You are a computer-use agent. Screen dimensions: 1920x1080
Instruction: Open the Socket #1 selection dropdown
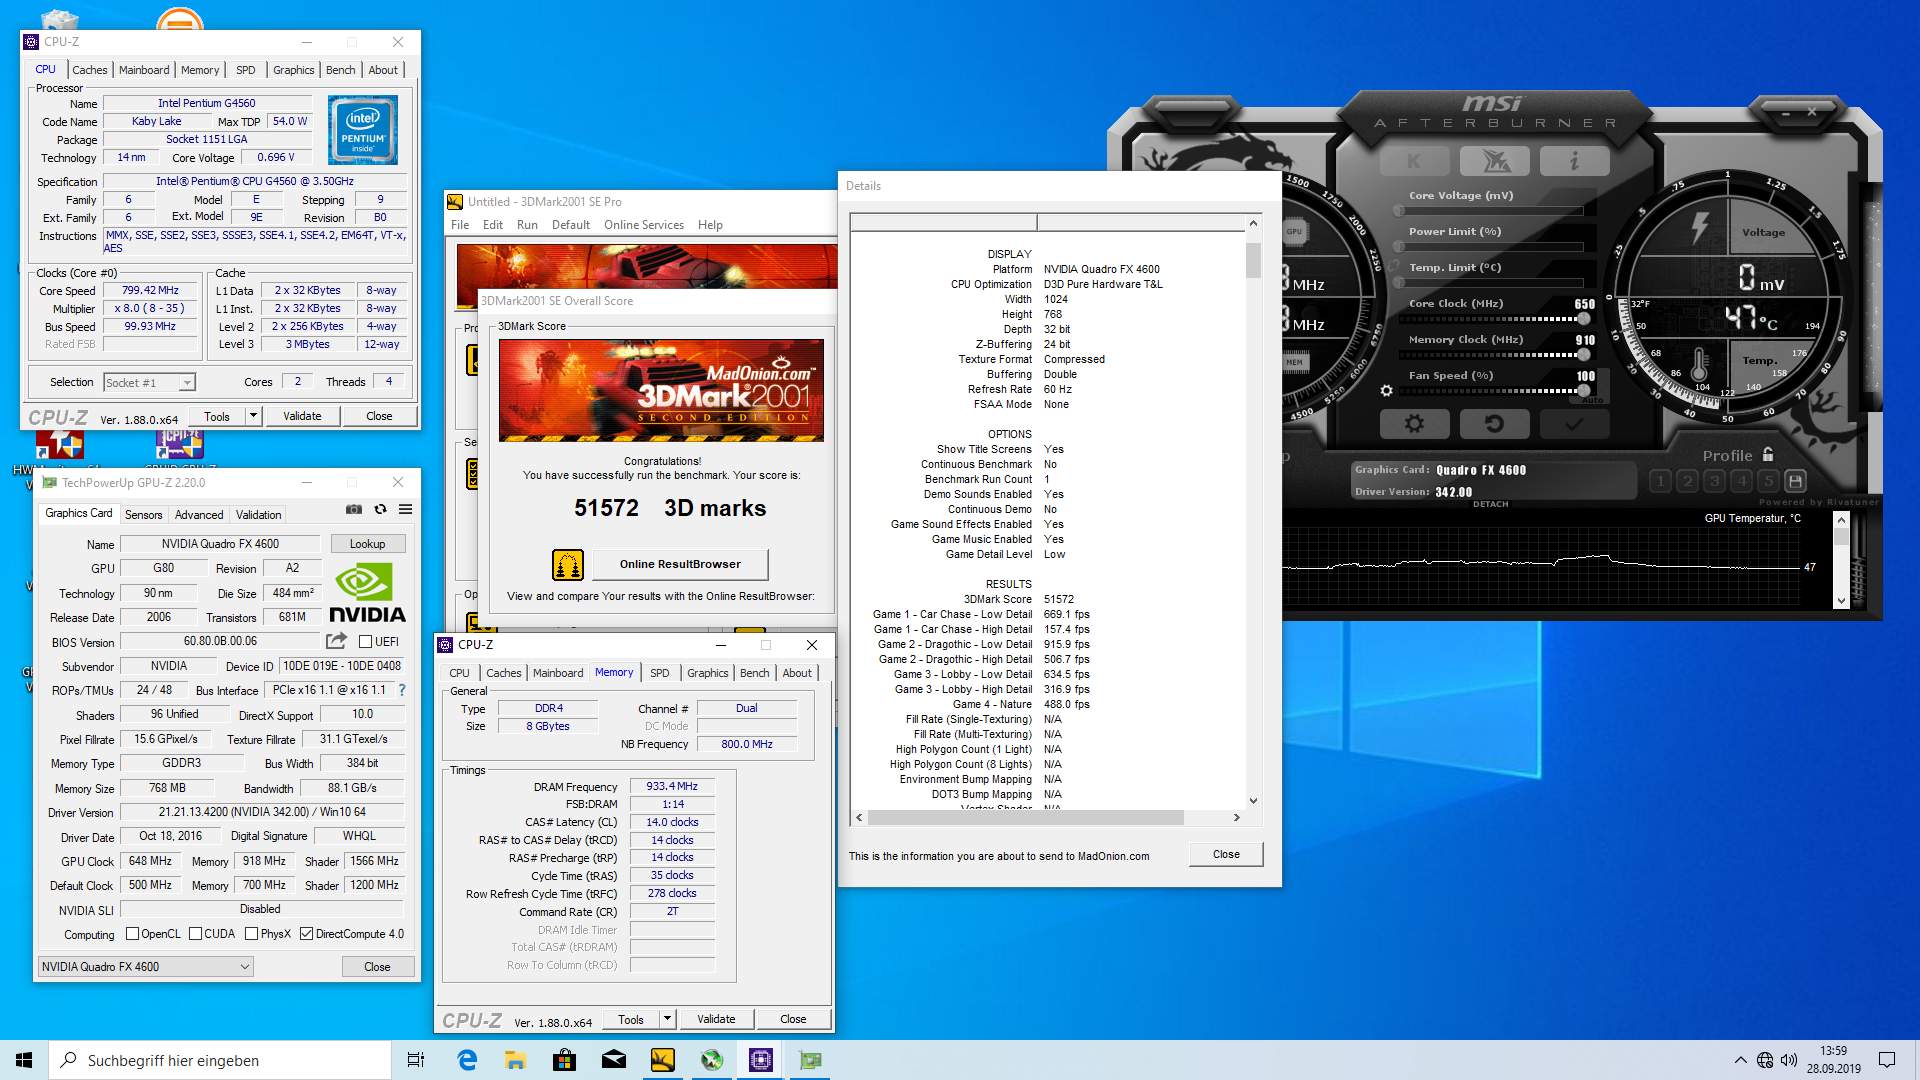(150, 383)
